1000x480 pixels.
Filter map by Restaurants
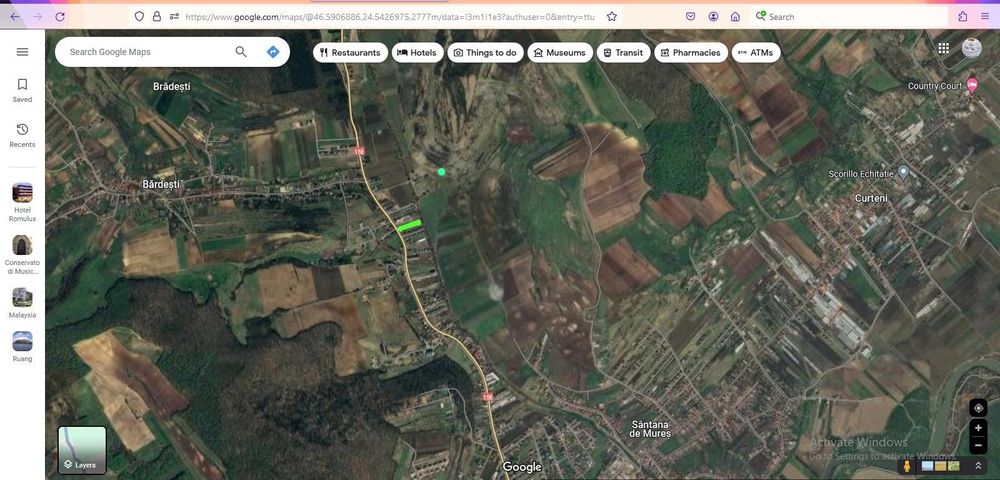click(x=350, y=53)
